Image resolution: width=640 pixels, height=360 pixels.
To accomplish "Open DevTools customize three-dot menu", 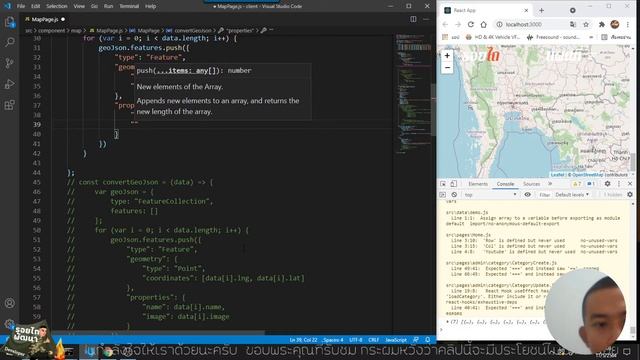I will [619, 184].
